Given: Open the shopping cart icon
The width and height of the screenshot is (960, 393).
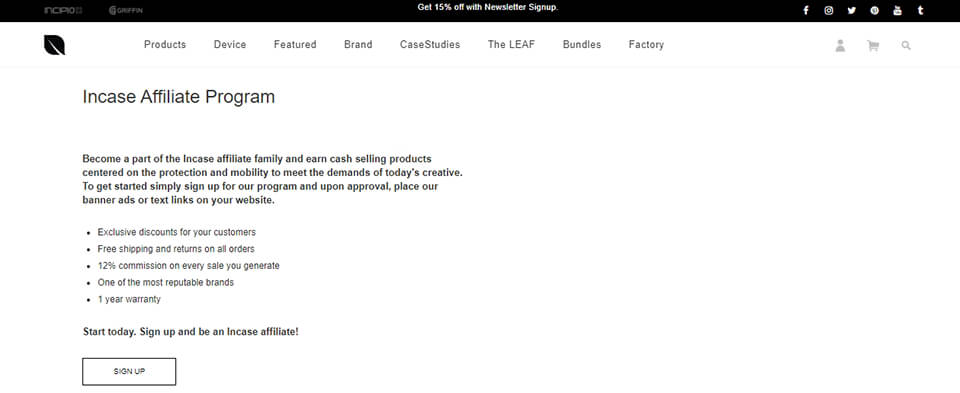Looking at the screenshot, I should click(873, 45).
